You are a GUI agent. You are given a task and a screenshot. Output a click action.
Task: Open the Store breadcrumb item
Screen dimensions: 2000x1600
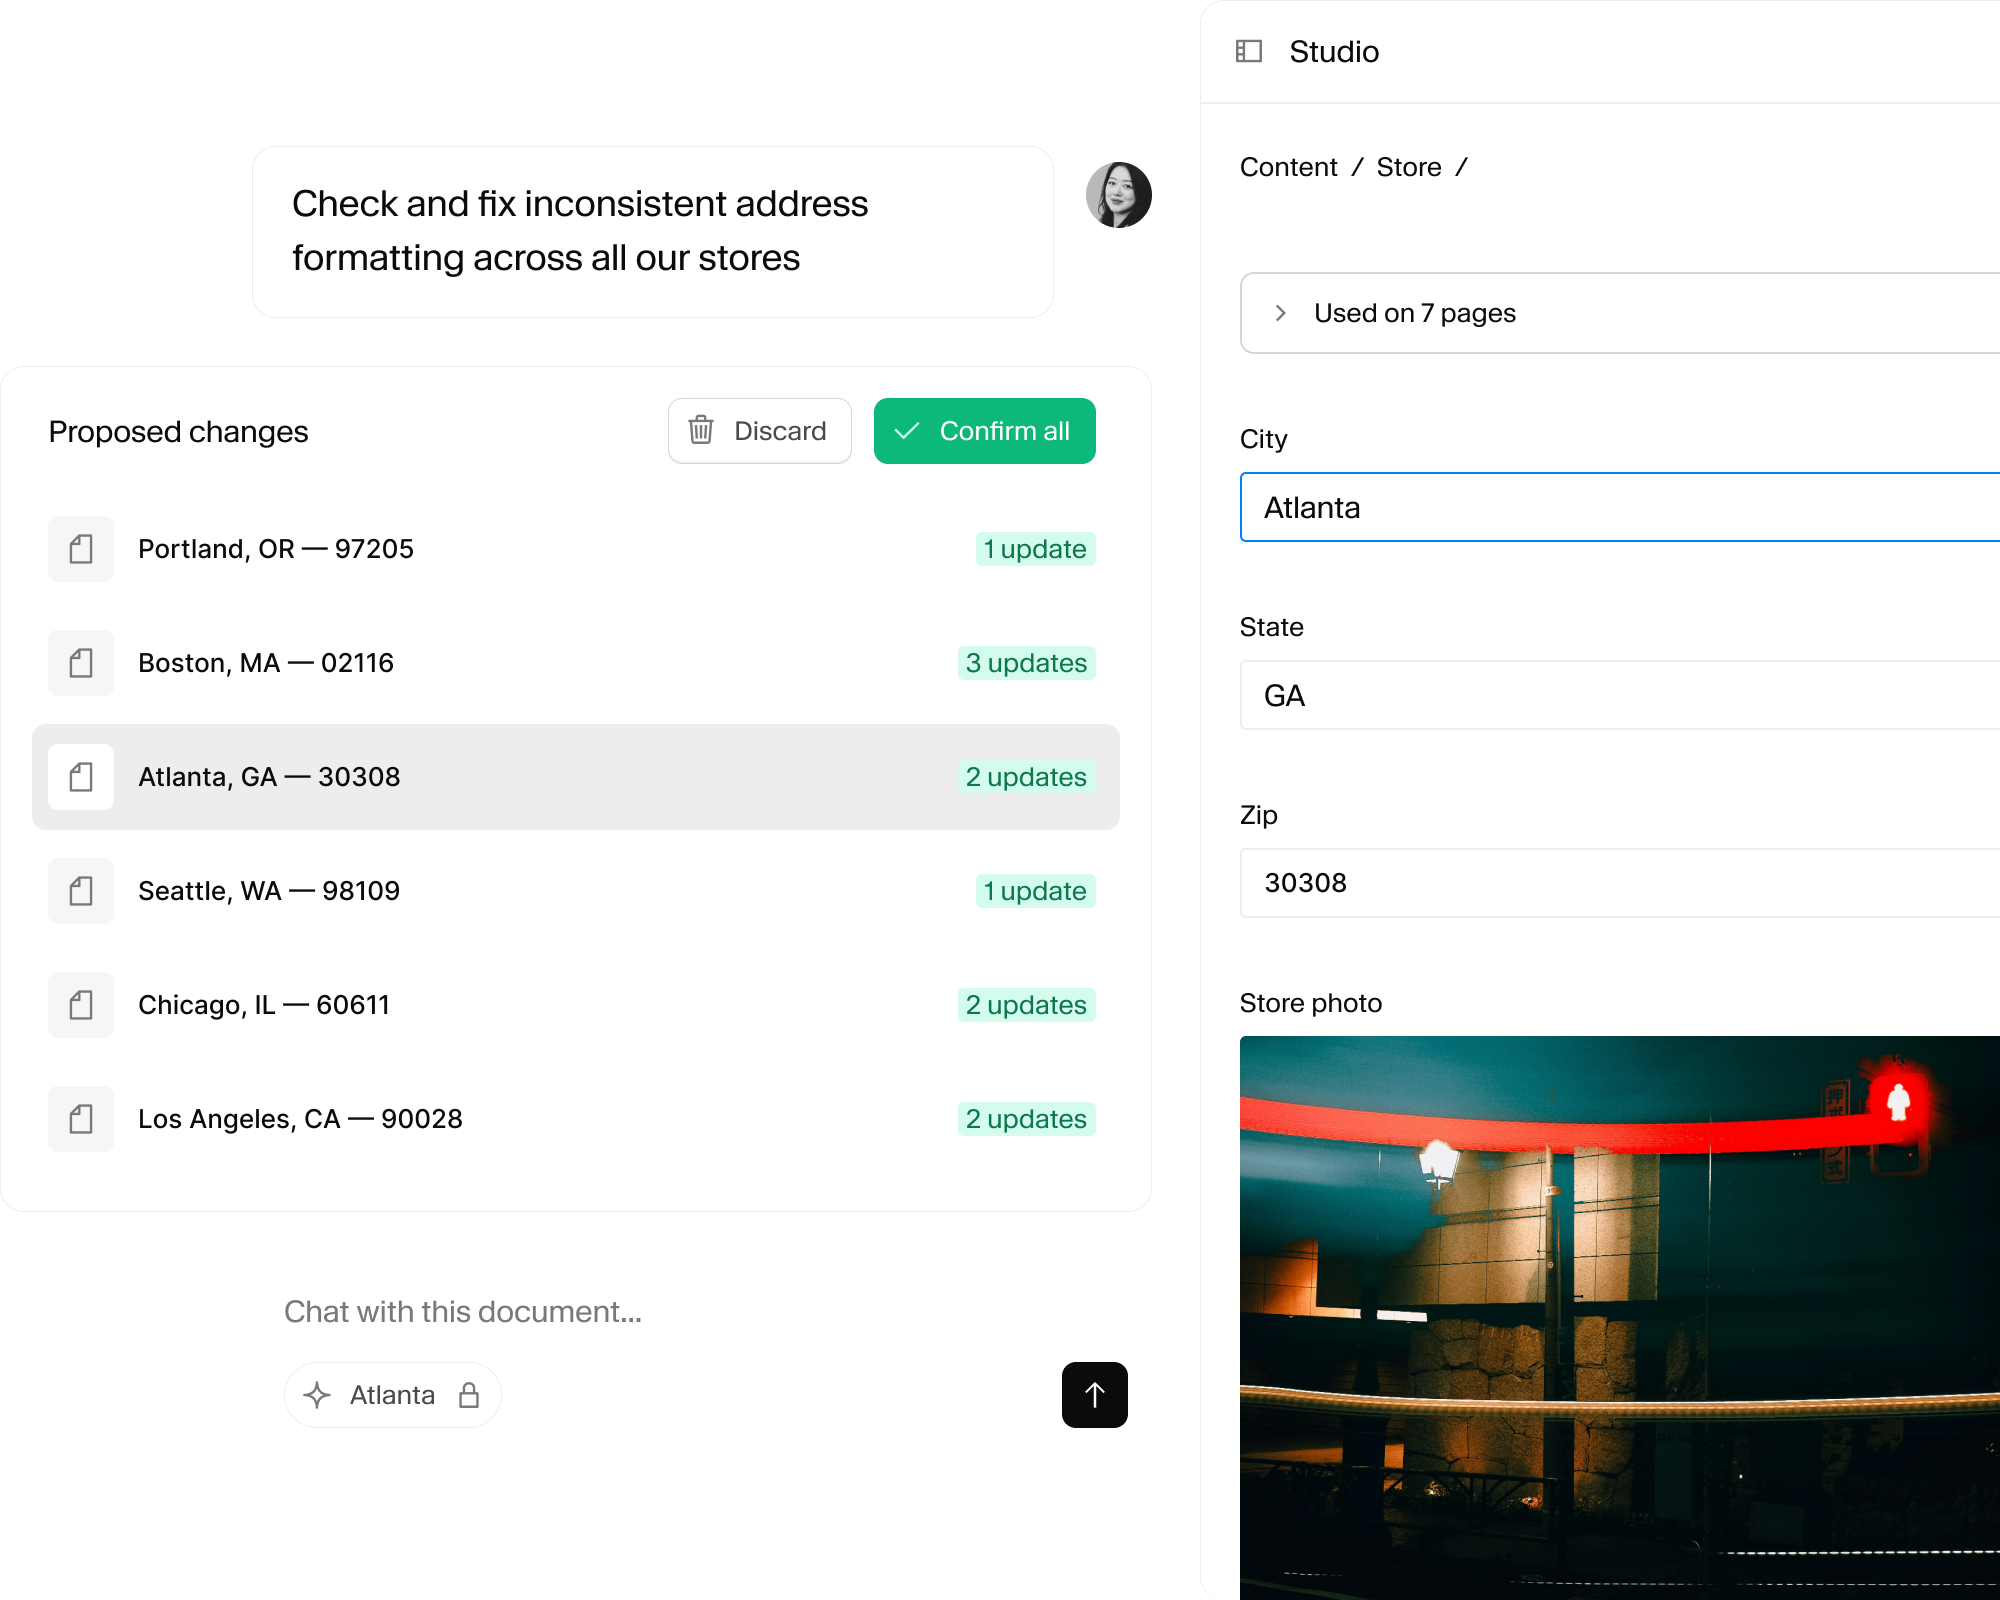tap(1409, 166)
